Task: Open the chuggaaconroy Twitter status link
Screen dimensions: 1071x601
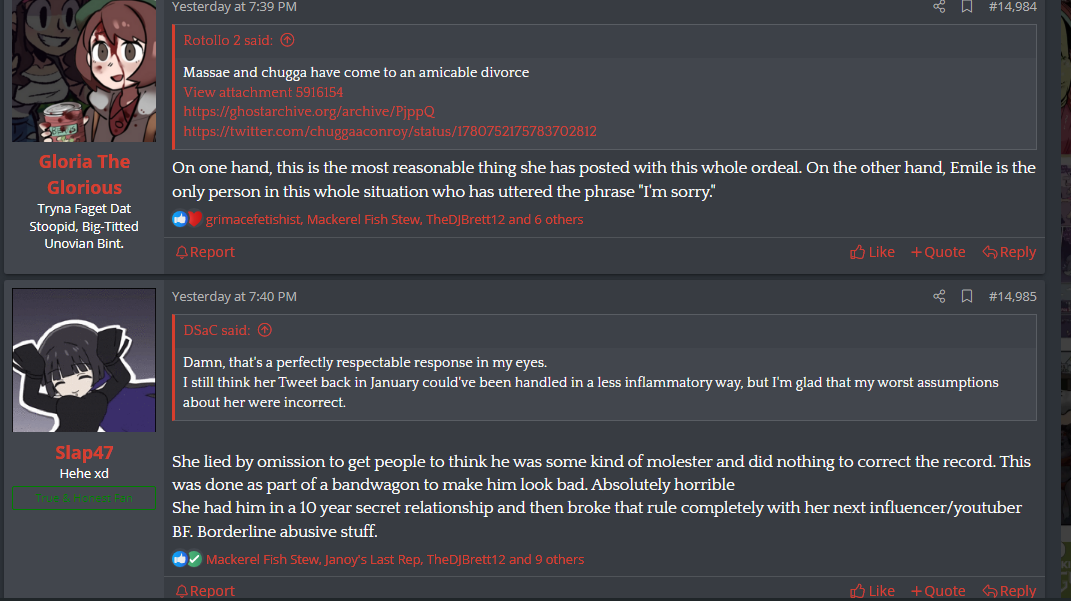Action: coord(390,131)
